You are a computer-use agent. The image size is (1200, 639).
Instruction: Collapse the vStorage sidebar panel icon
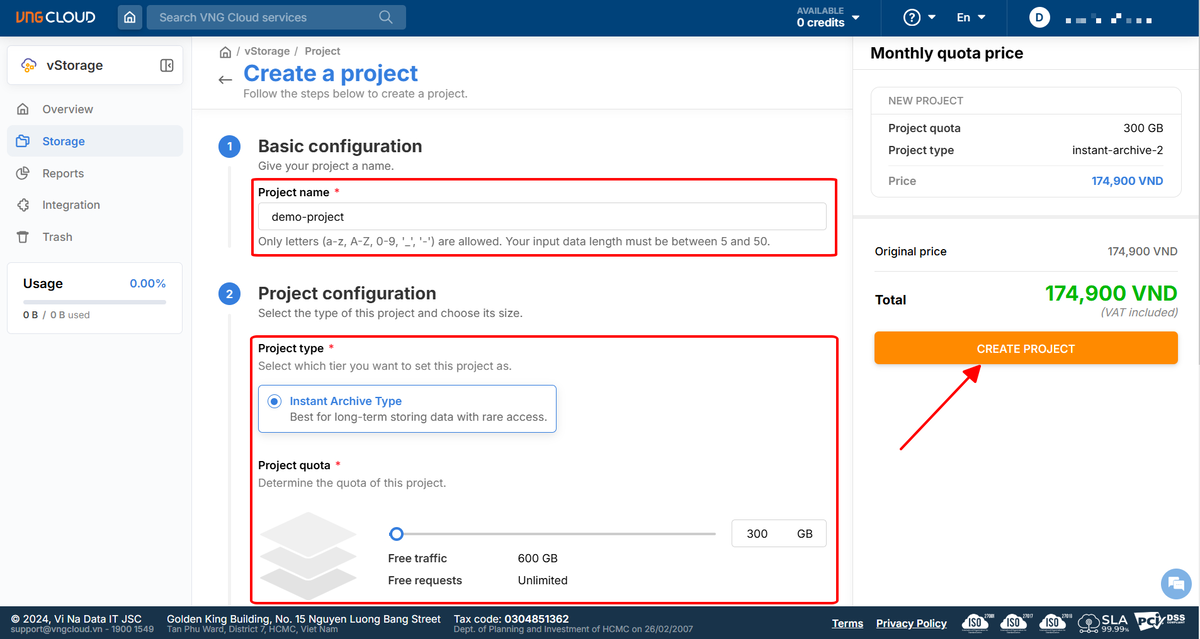click(x=167, y=65)
